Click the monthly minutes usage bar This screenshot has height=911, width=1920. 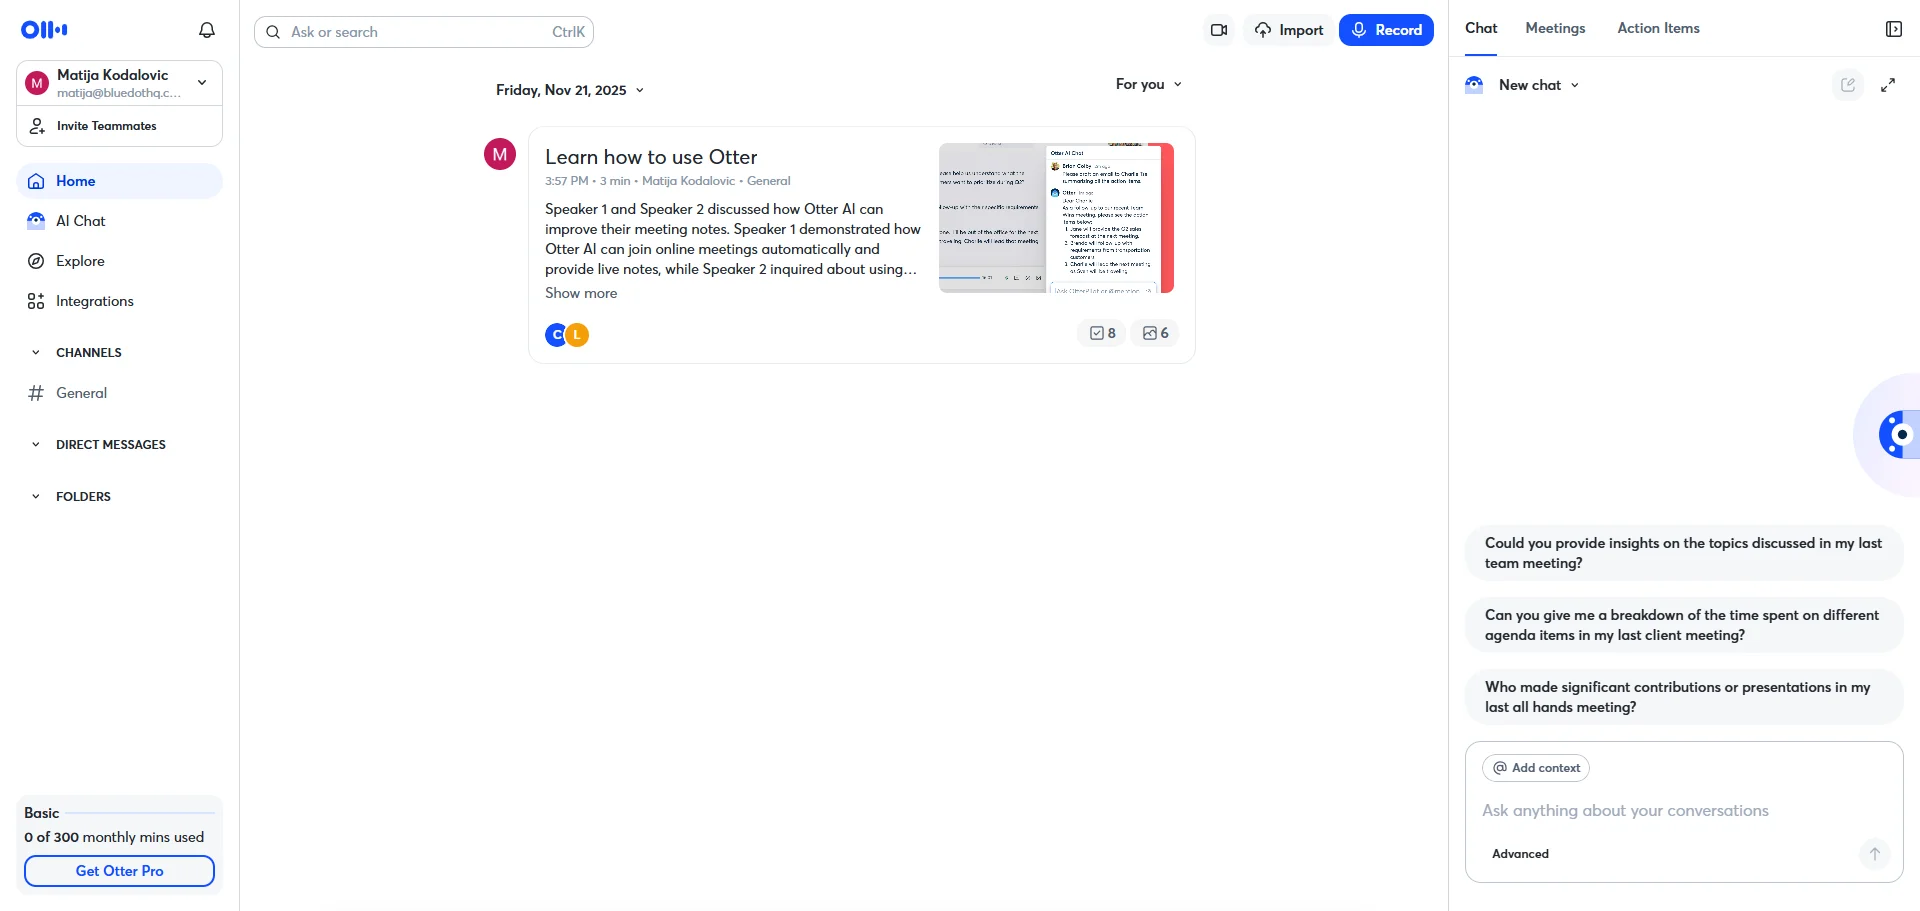click(x=141, y=813)
